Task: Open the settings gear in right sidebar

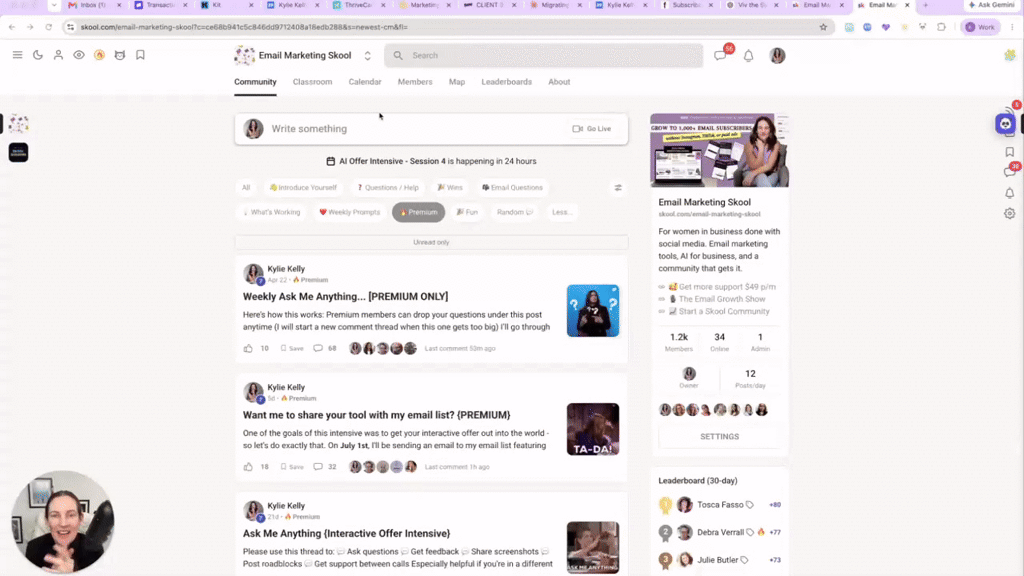Action: point(1010,214)
